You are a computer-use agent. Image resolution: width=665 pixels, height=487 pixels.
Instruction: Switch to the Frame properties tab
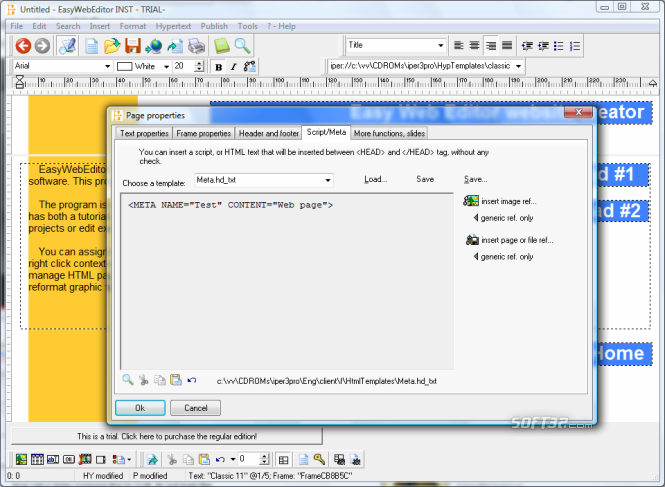[204, 133]
